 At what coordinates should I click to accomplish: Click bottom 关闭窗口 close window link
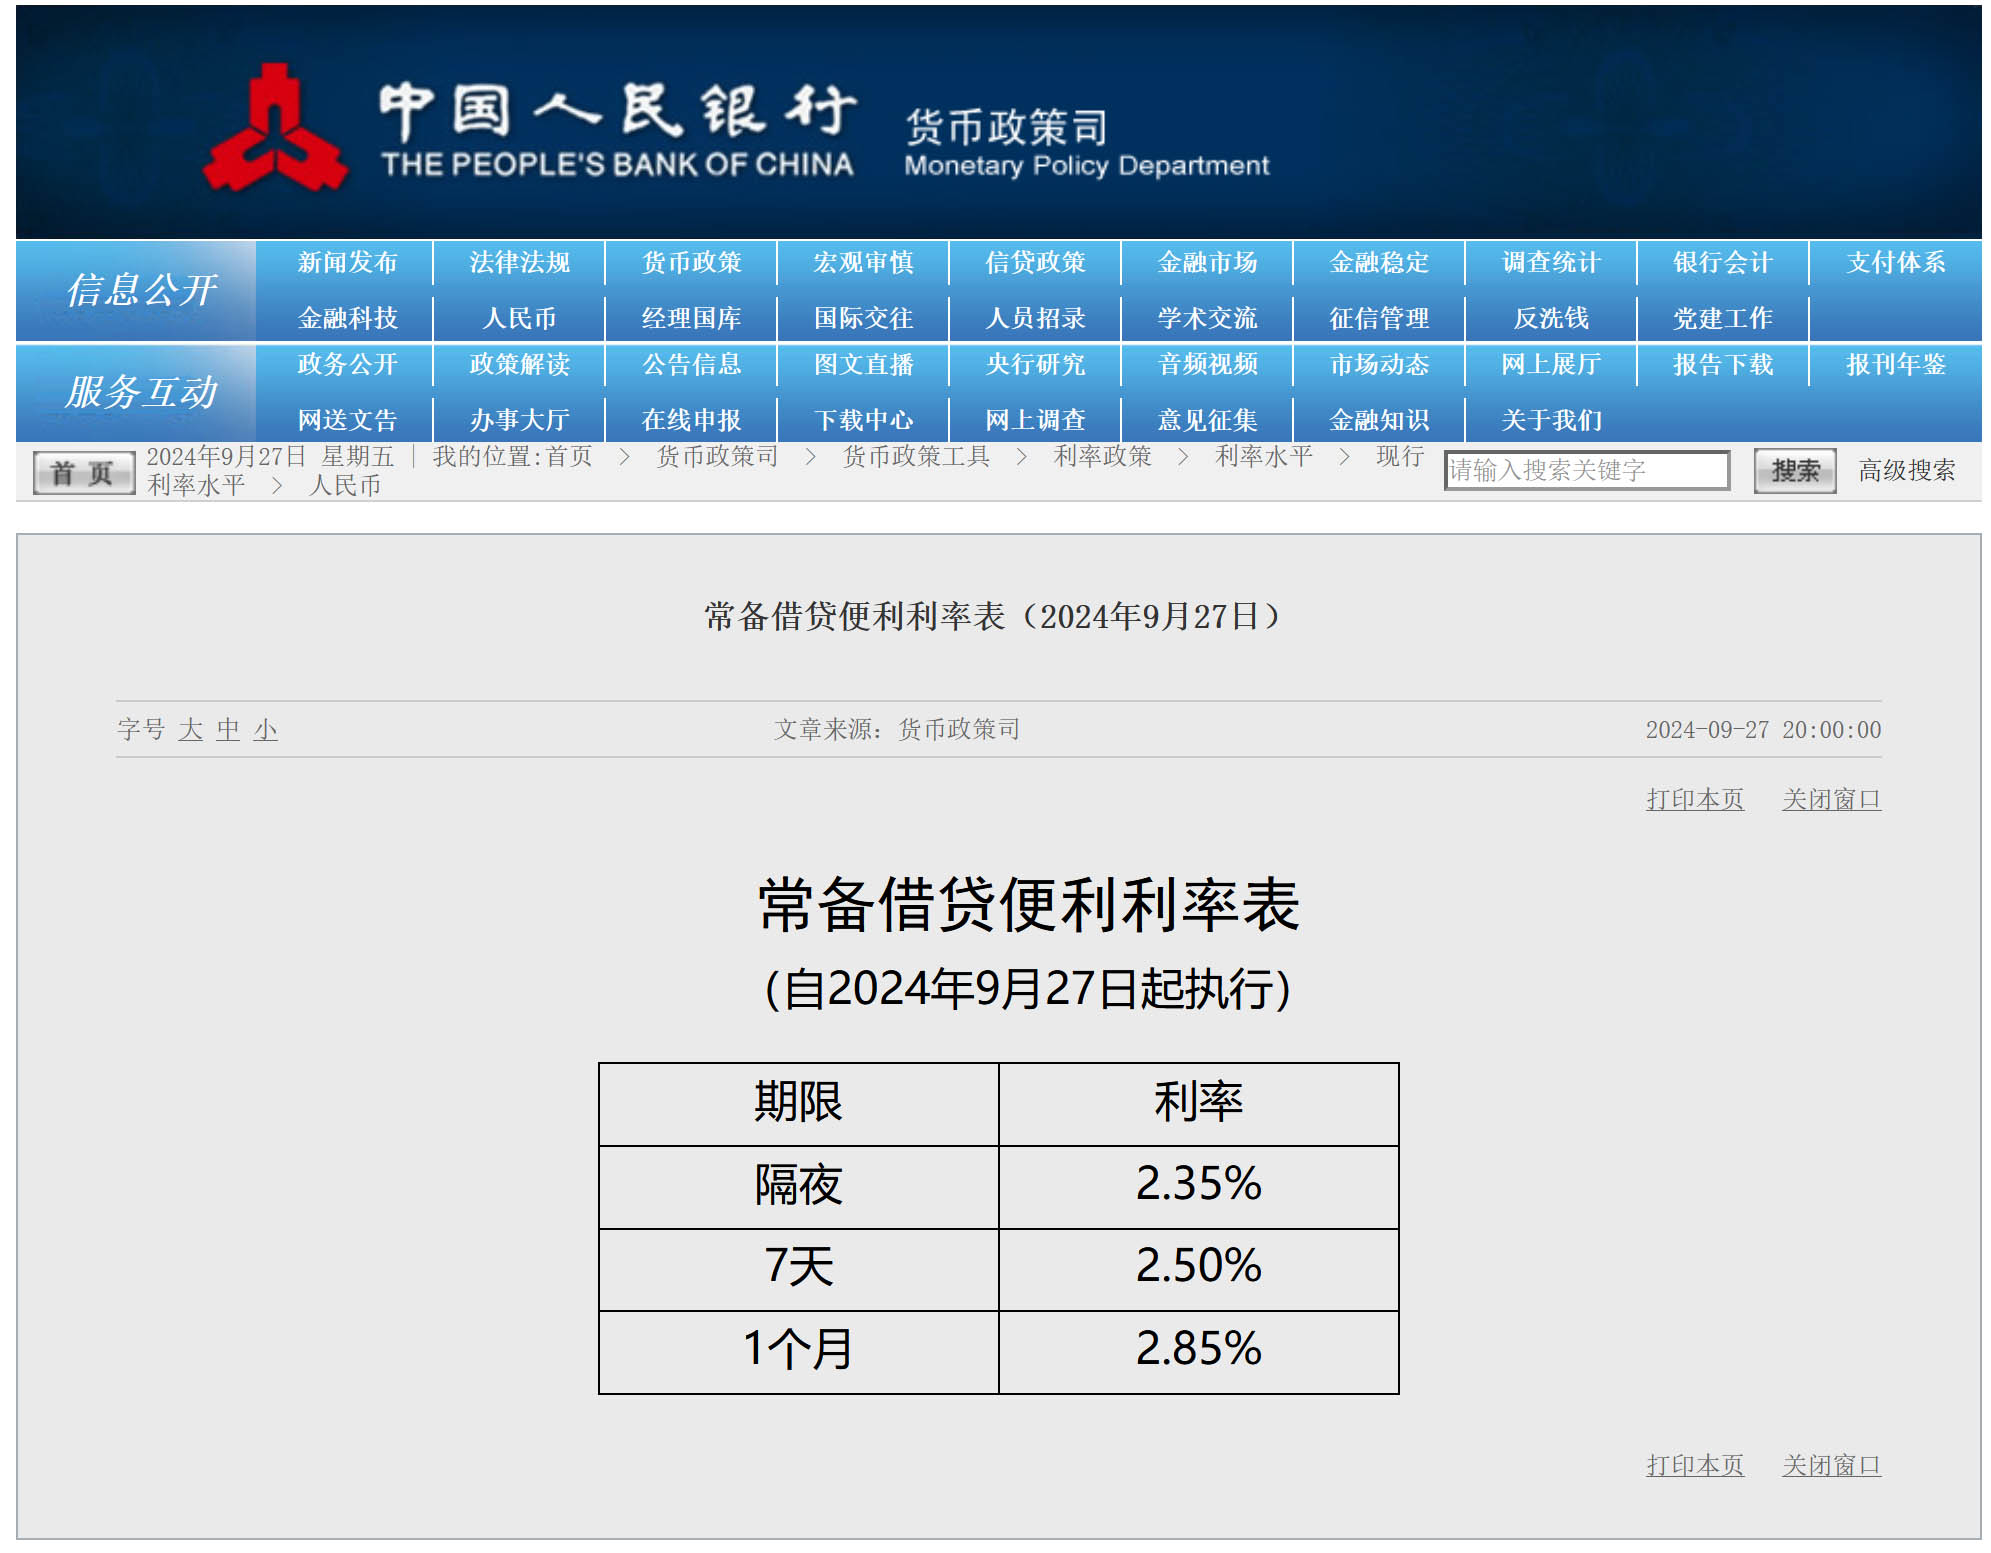pyautogui.click(x=1831, y=1466)
